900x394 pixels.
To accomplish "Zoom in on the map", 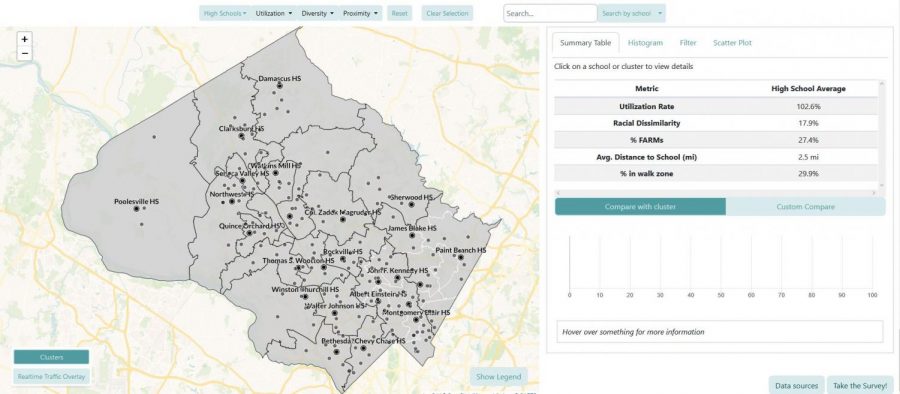I will pyautogui.click(x=24, y=40).
